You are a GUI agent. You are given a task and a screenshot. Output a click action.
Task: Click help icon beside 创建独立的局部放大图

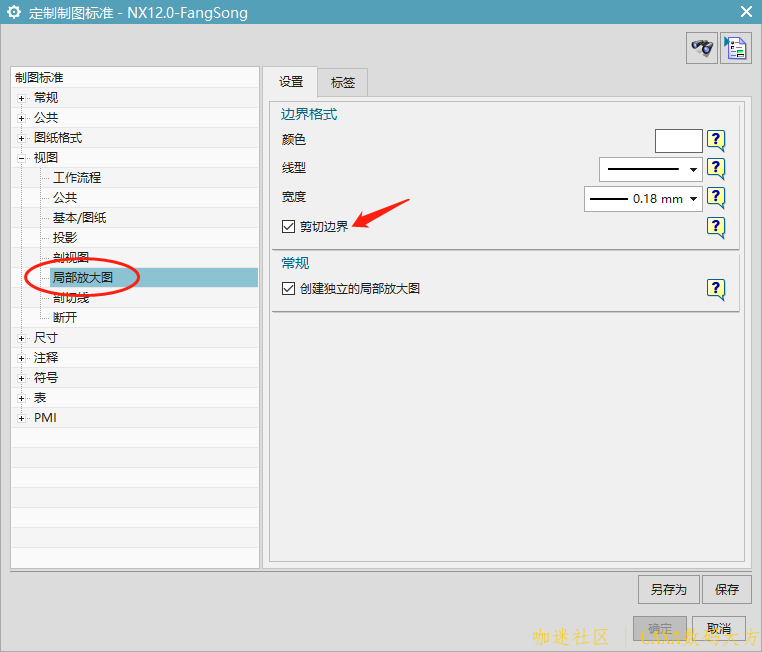716,290
